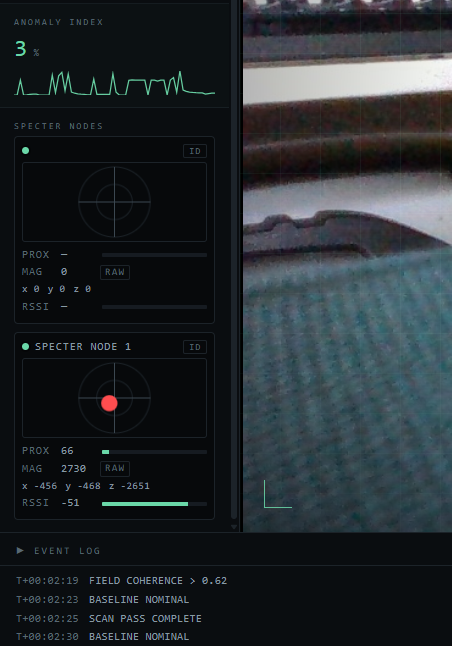Click the x -456 coordinate reading
This screenshot has height=646, width=452.
click(40, 486)
